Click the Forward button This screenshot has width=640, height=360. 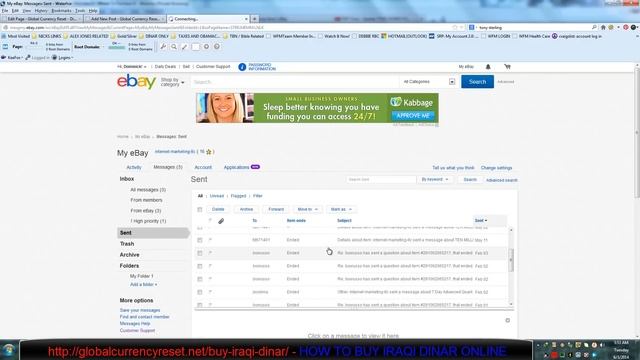pyautogui.click(x=276, y=209)
